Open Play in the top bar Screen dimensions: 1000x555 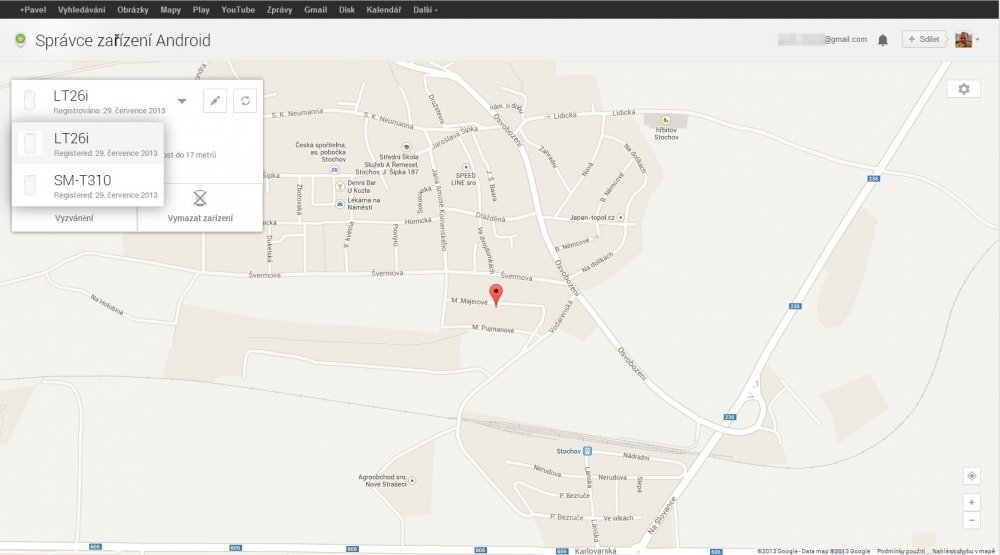pyautogui.click(x=201, y=10)
